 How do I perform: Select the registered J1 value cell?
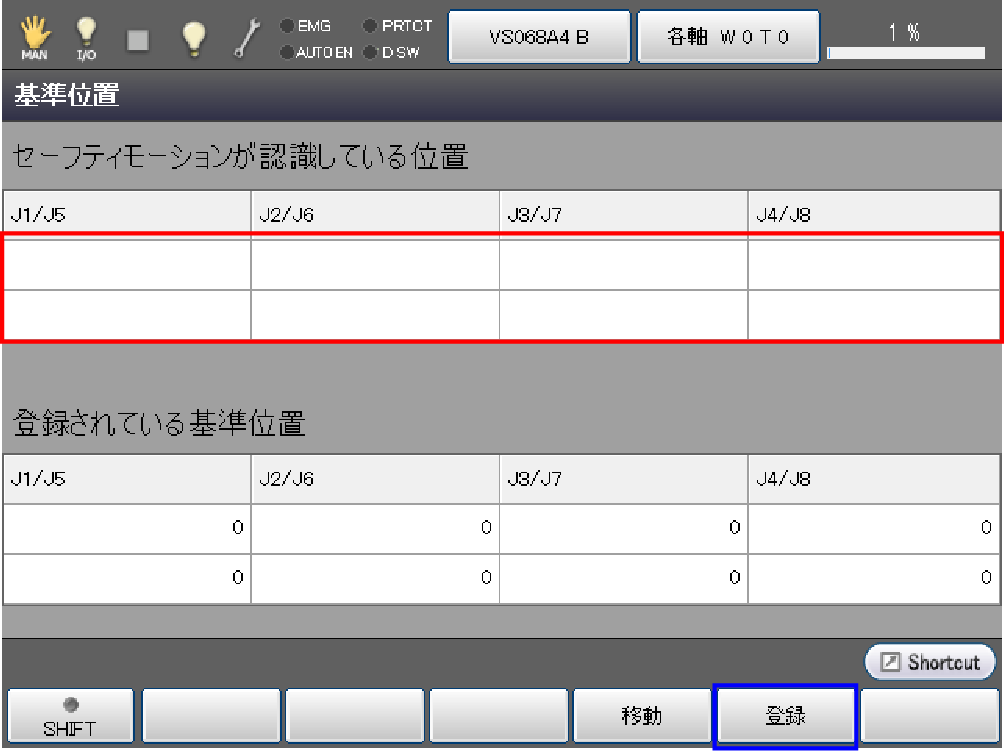pyautogui.click(x=127, y=528)
